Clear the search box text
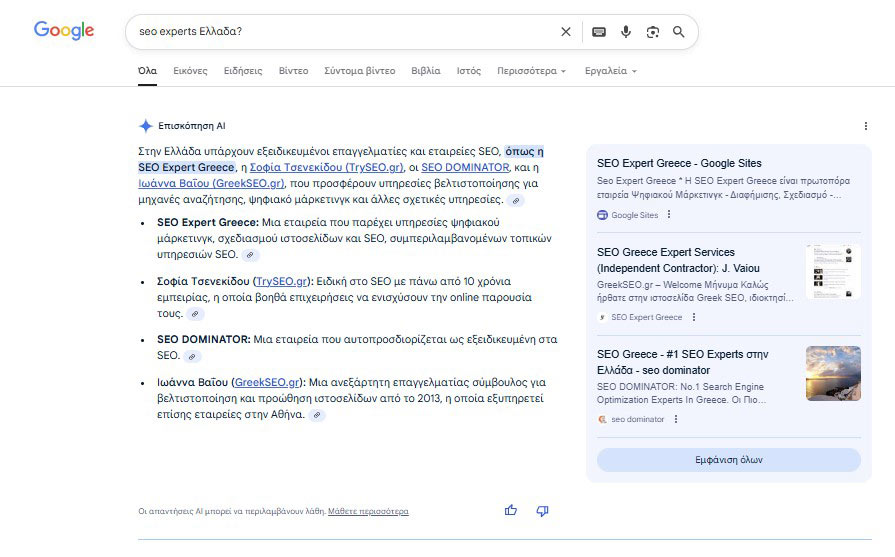Screen dimensions: 895x557 coord(566,32)
